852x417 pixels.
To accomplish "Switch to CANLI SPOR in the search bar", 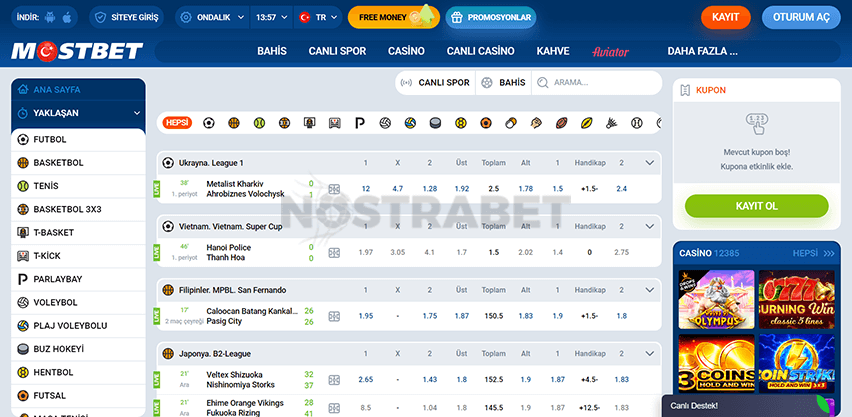I will pyautogui.click(x=435, y=83).
